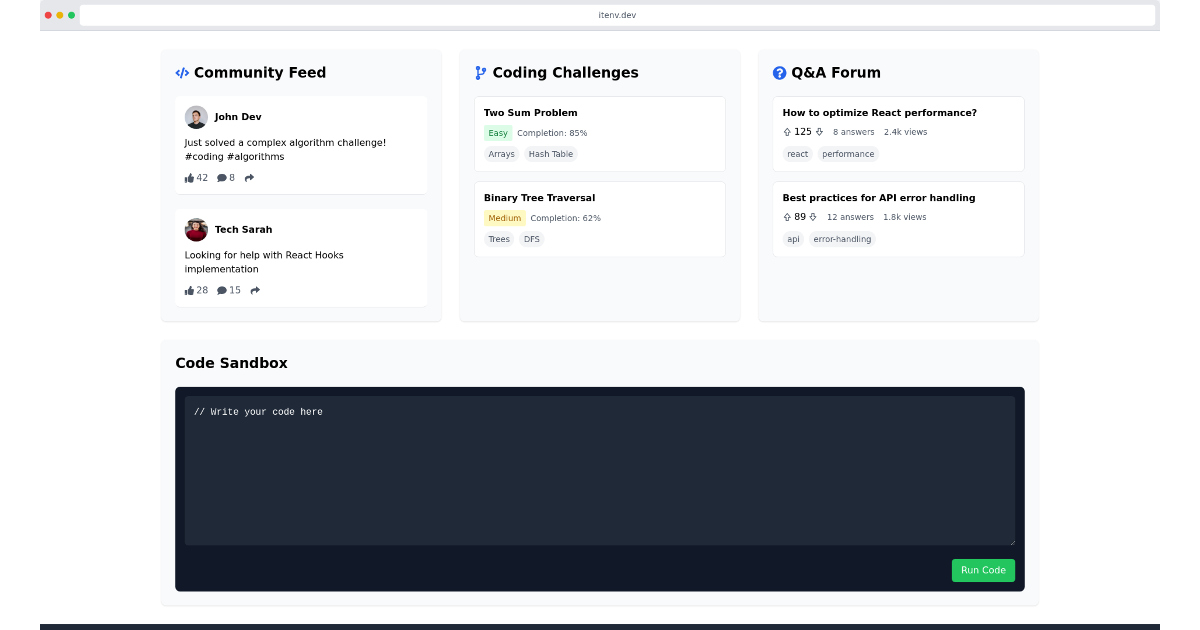Screen dimensions: 1200x630
Task: Click John Dev's profile avatar
Action: point(196,117)
